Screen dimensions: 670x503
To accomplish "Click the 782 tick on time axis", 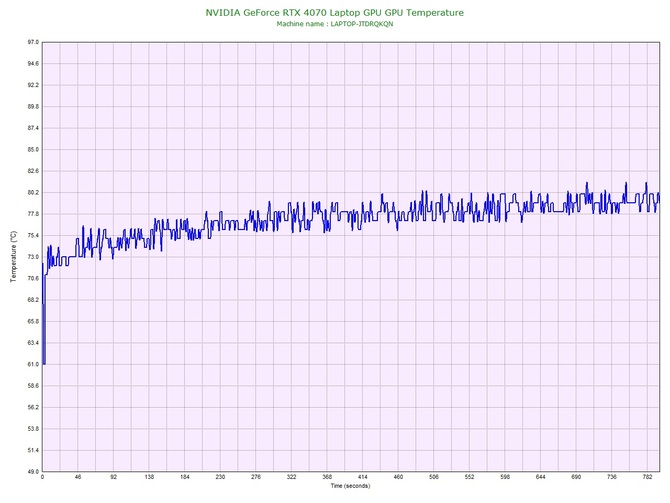I will 647,477.
